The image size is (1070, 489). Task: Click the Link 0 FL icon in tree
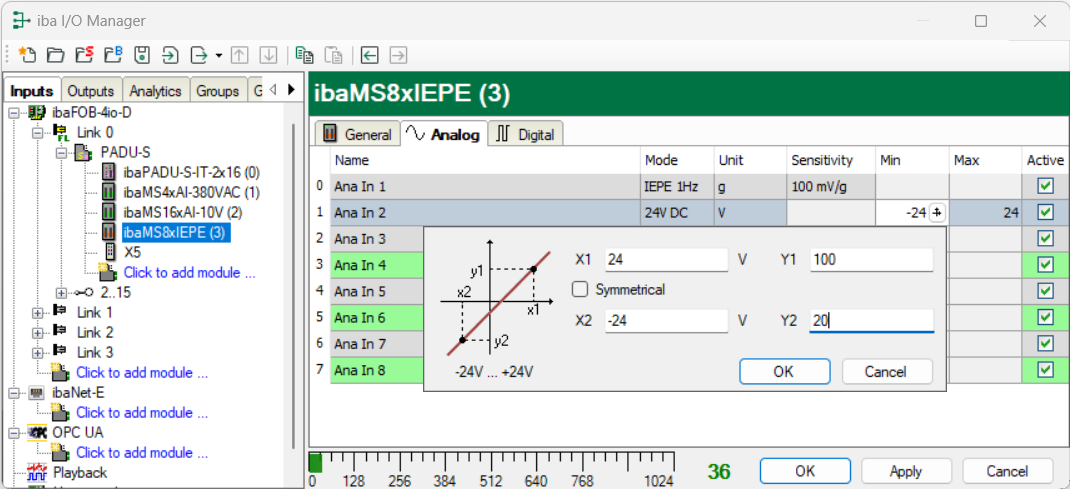point(61,132)
